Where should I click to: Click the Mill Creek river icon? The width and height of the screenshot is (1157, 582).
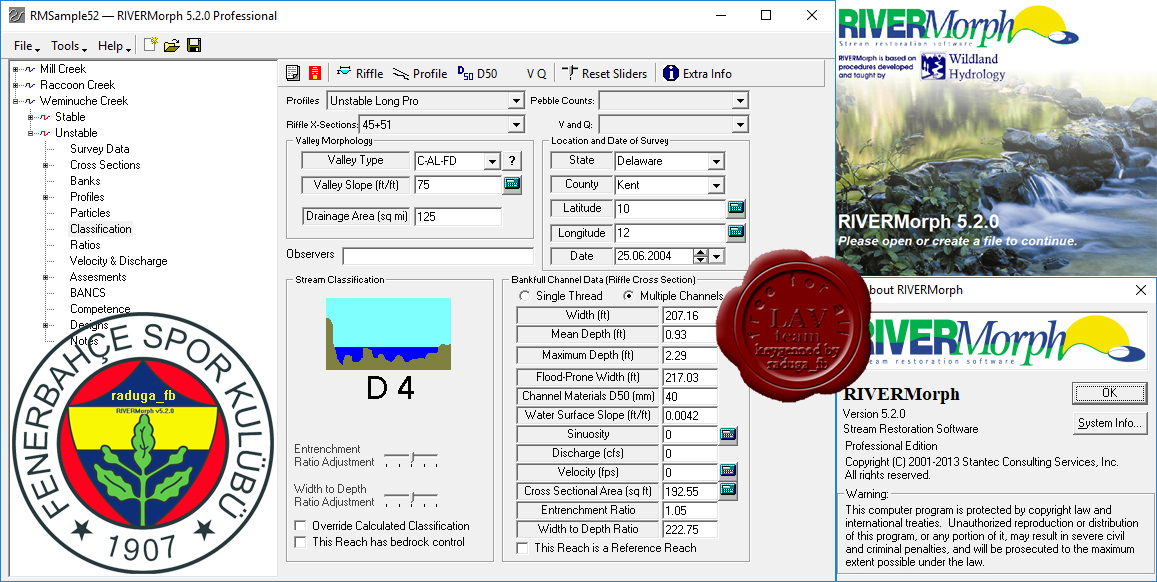[30, 69]
